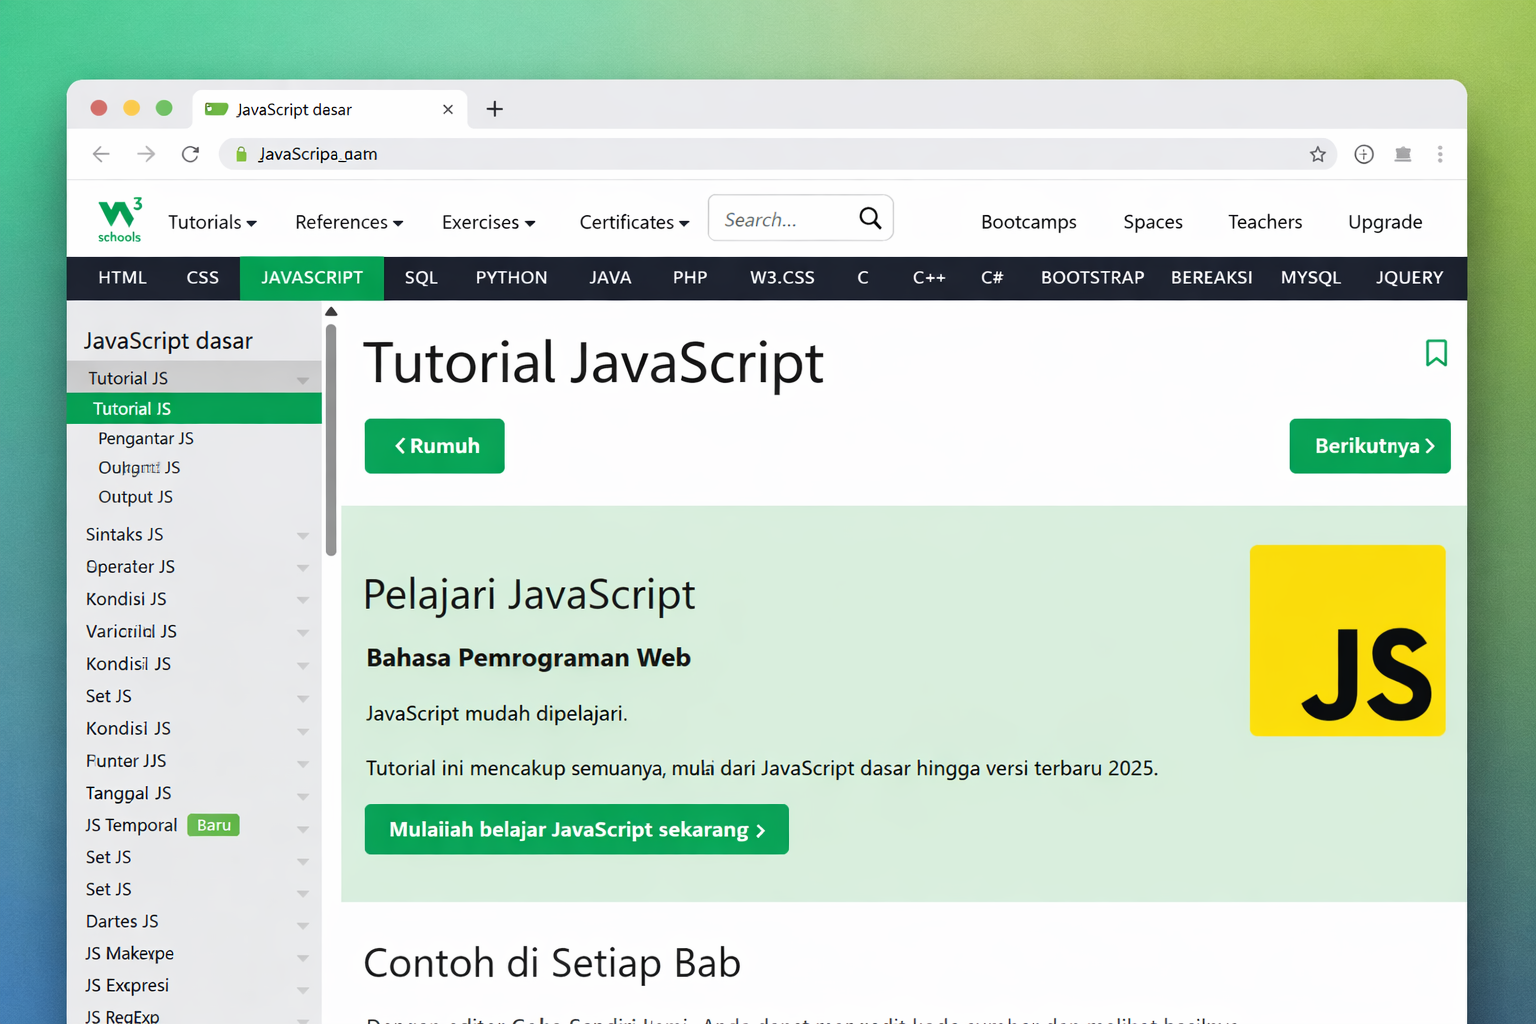Select the BOOTSTRAP topic tab
The image size is (1536, 1024).
tap(1092, 278)
